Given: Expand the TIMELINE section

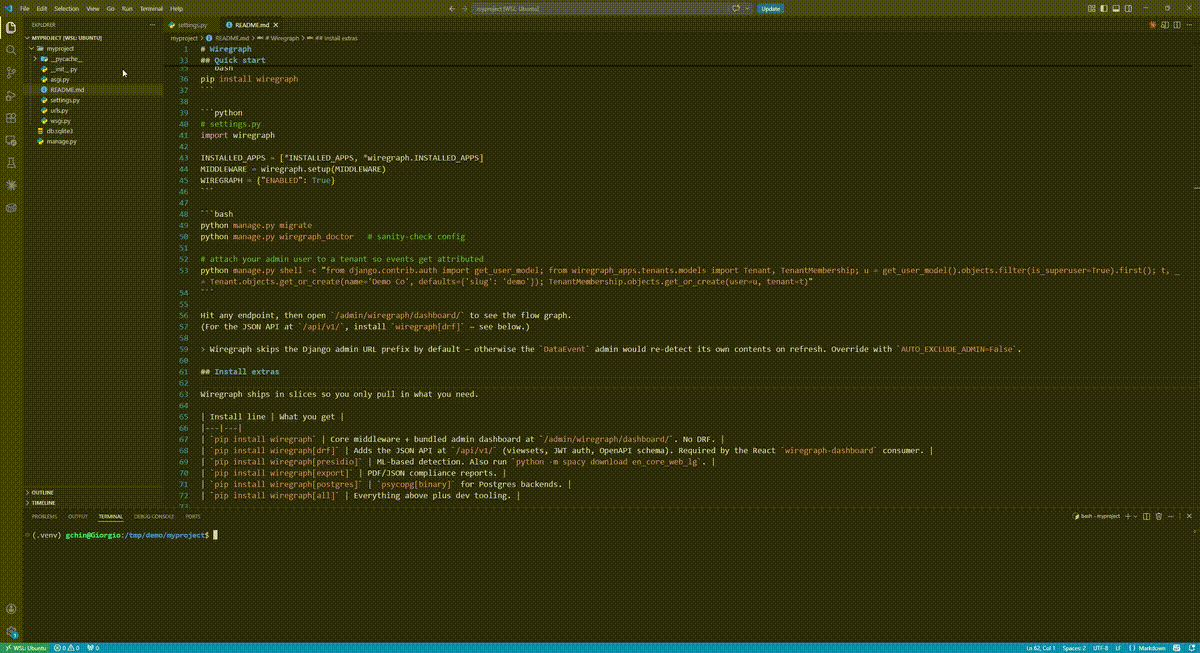Looking at the screenshot, I should tap(43, 503).
